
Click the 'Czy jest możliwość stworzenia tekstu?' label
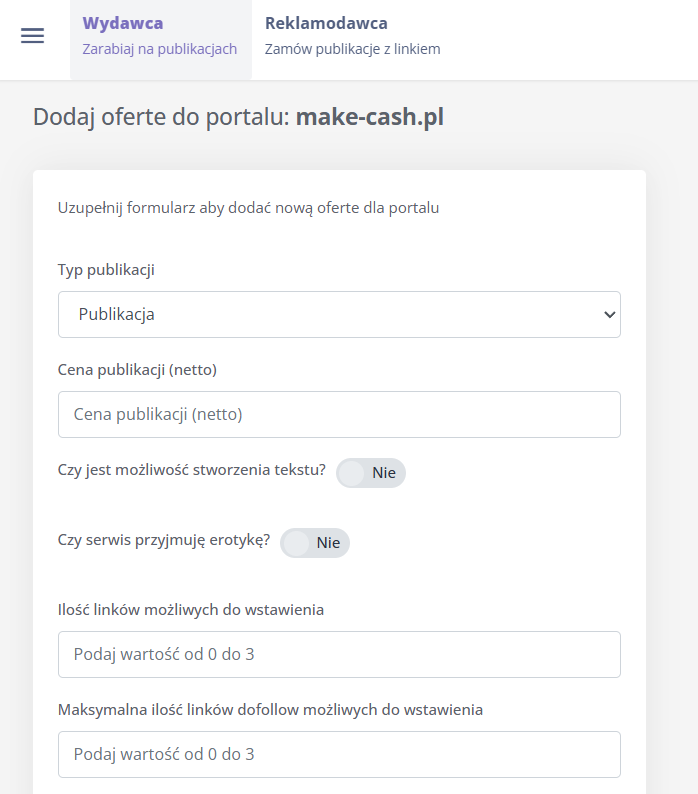point(192,470)
